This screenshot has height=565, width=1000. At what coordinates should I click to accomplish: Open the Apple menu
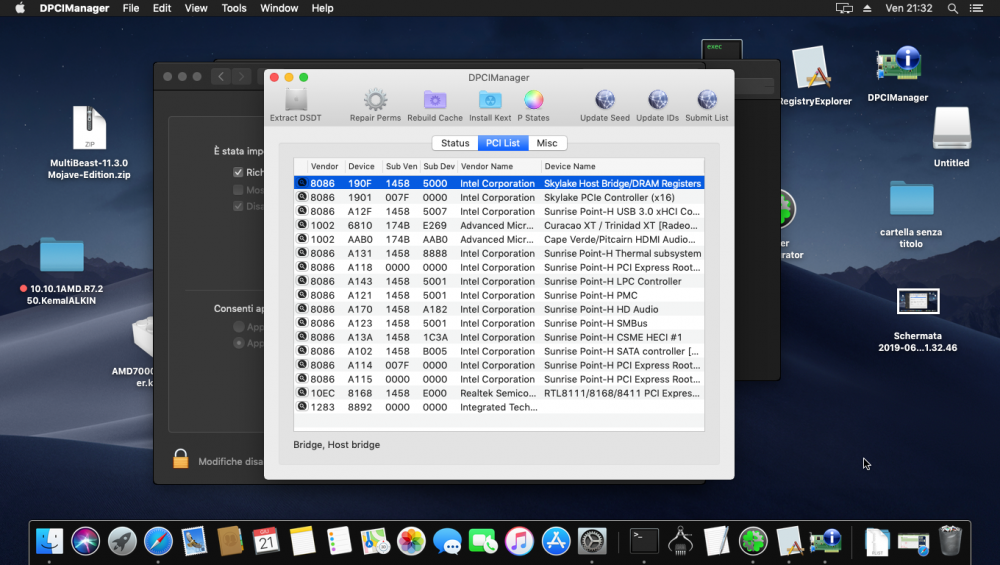pyautogui.click(x=20, y=8)
